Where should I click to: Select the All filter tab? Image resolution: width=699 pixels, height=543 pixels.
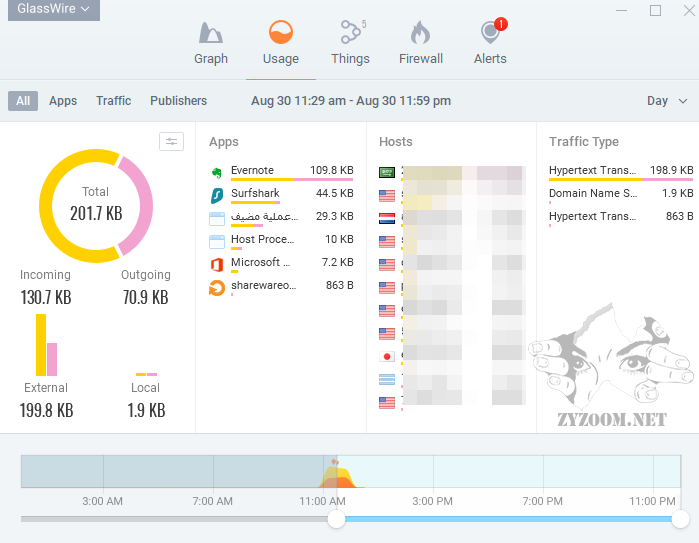coord(23,101)
